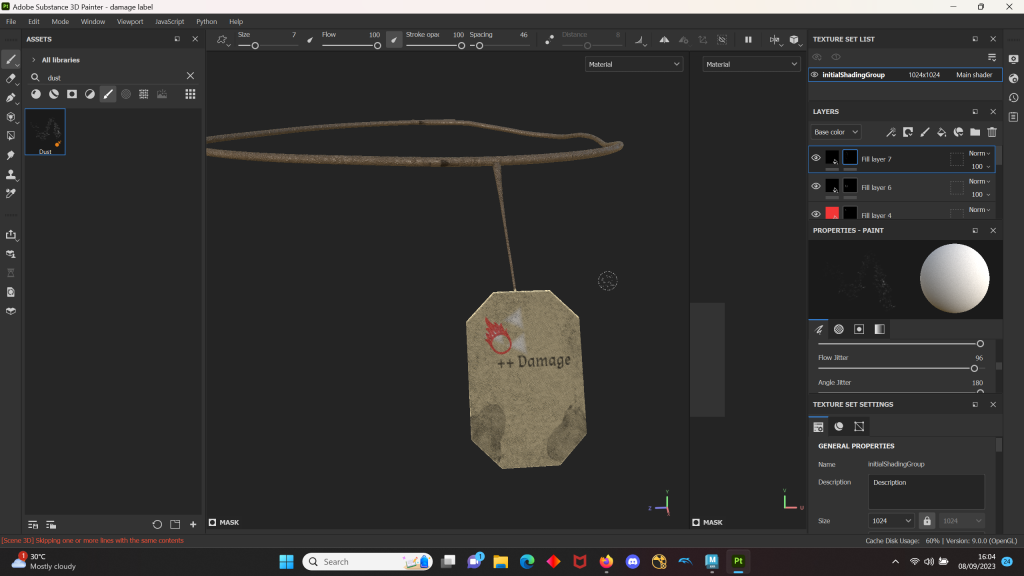Viewport: 1024px width, 576px height.
Task: Open the Python menu
Action: [x=206, y=22]
